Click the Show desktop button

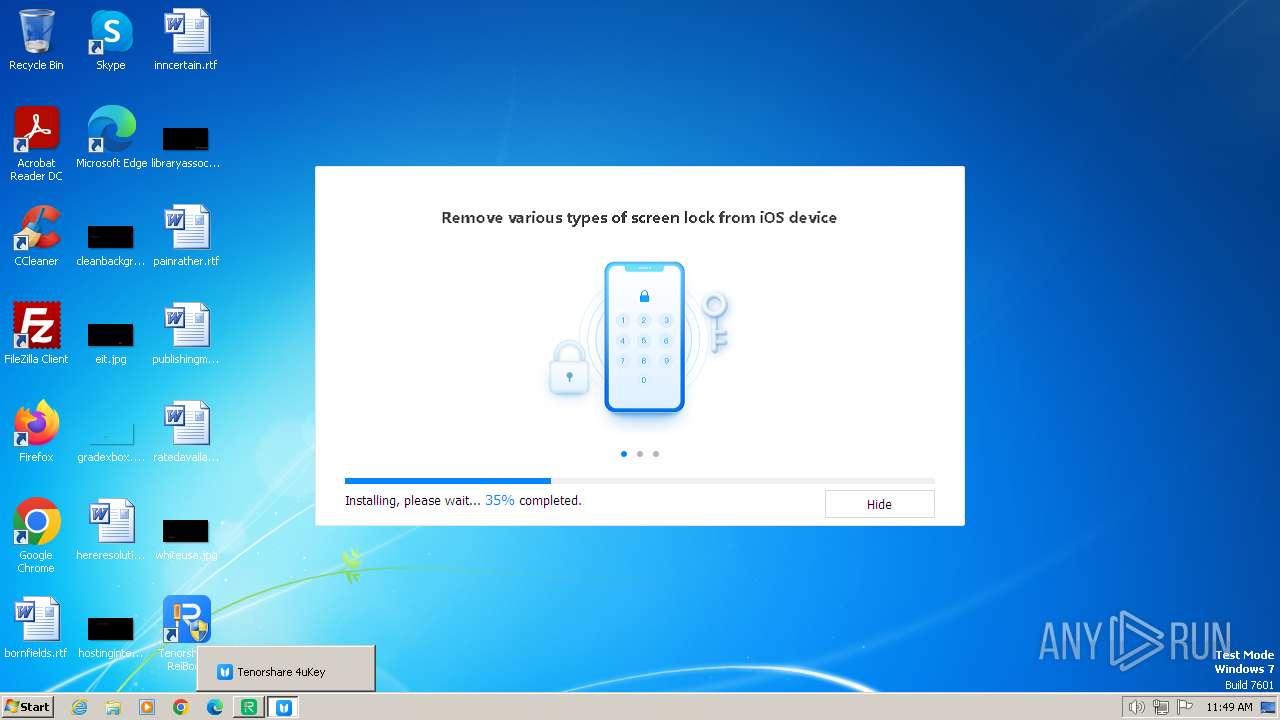pyautogui.click(x=1268, y=707)
